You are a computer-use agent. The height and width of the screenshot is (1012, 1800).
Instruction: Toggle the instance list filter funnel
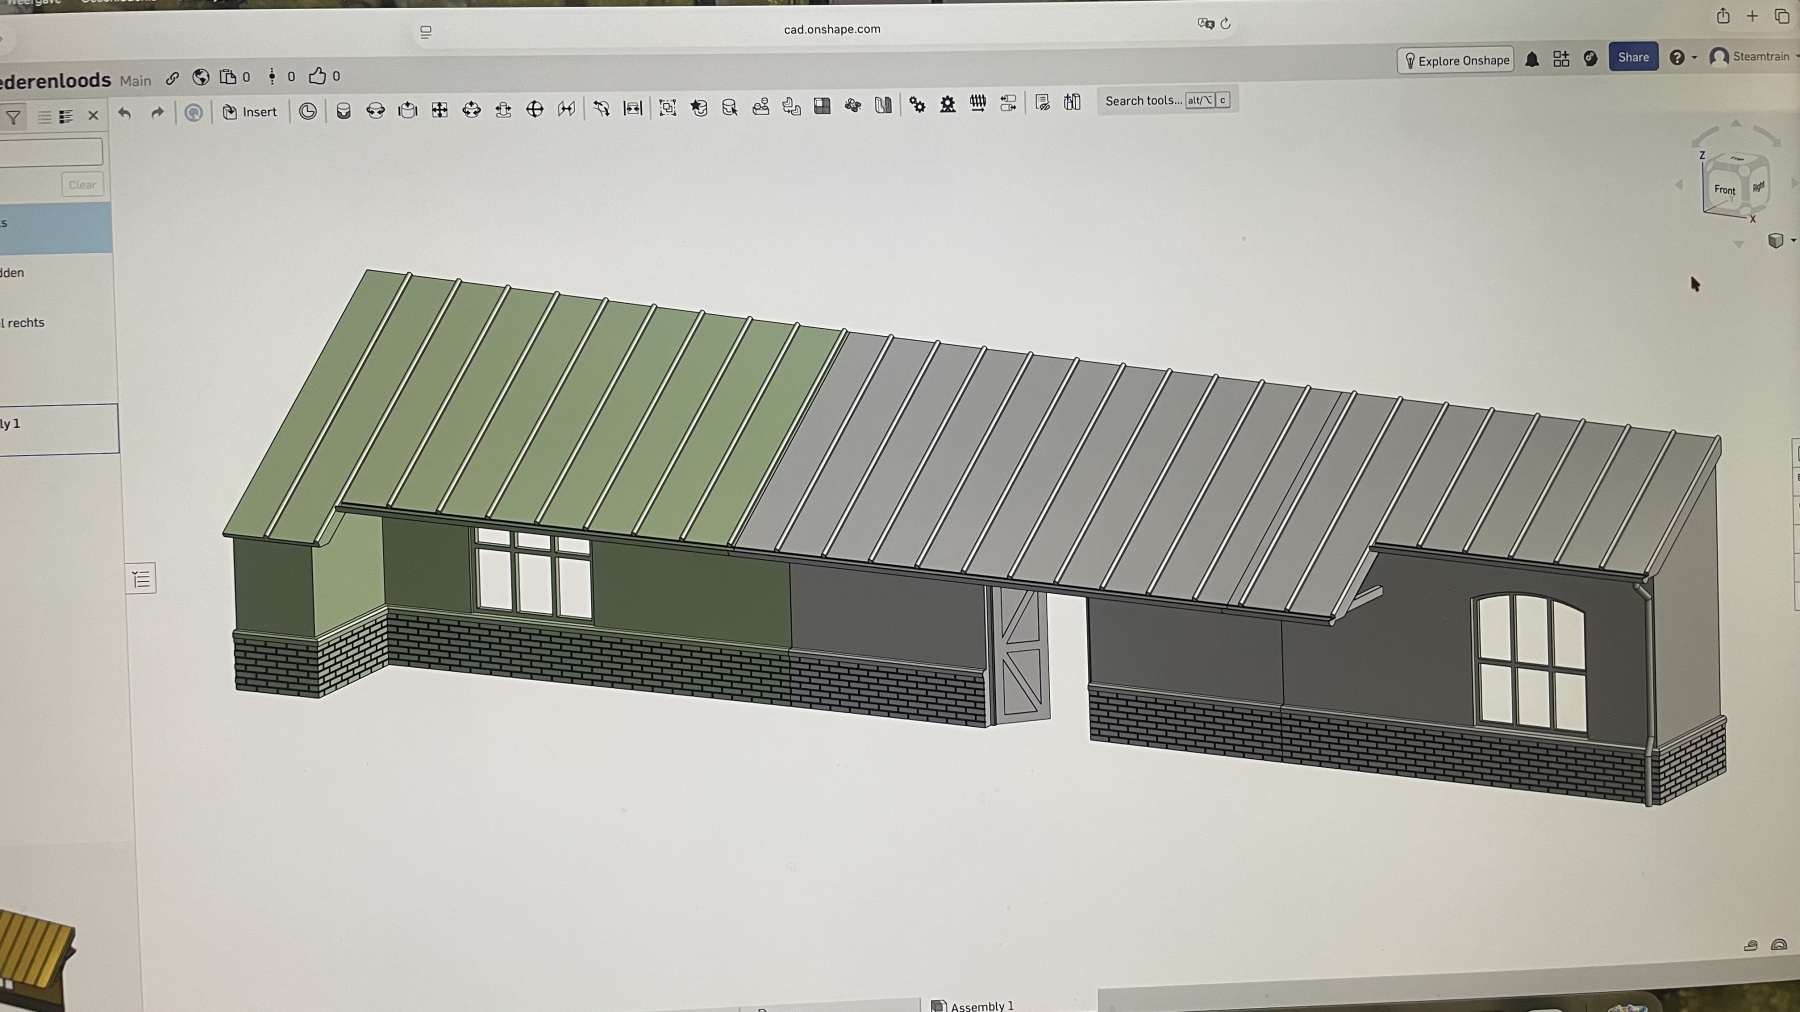point(13,117)
